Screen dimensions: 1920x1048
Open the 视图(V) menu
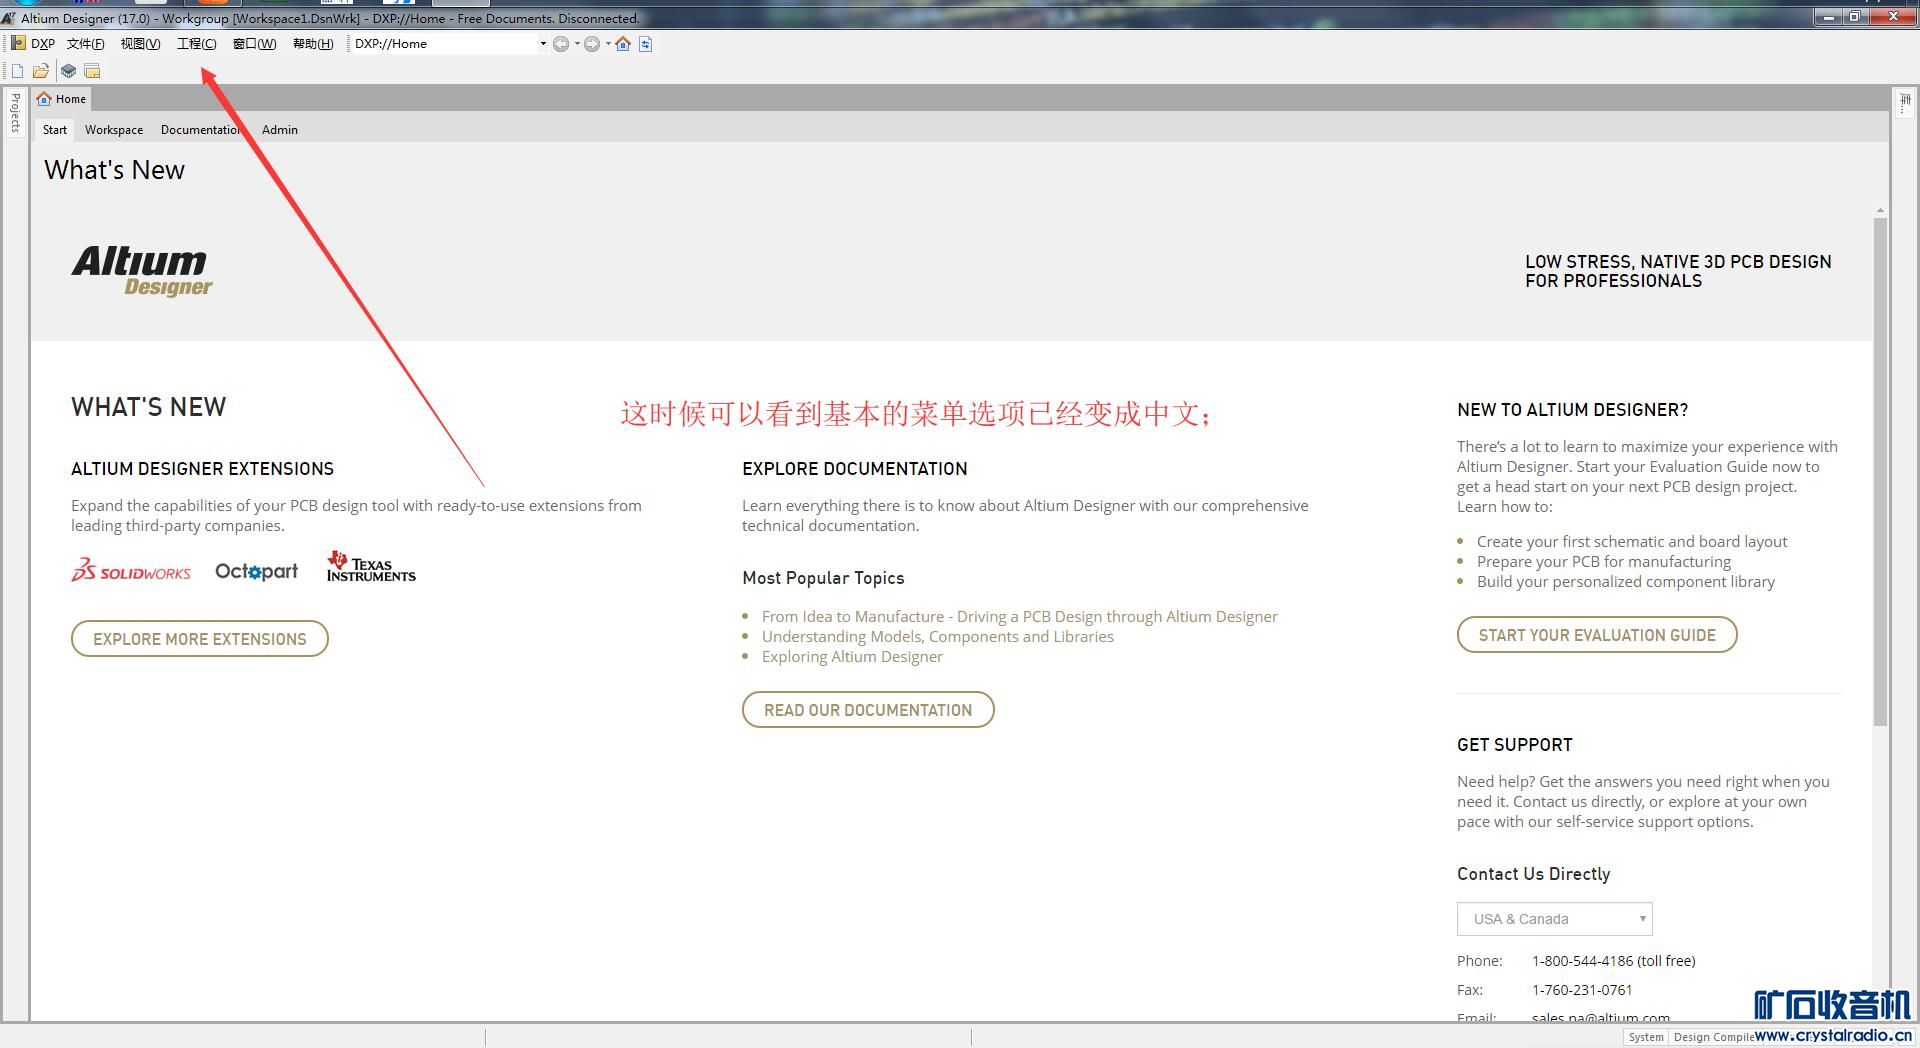tap(140, 44)
